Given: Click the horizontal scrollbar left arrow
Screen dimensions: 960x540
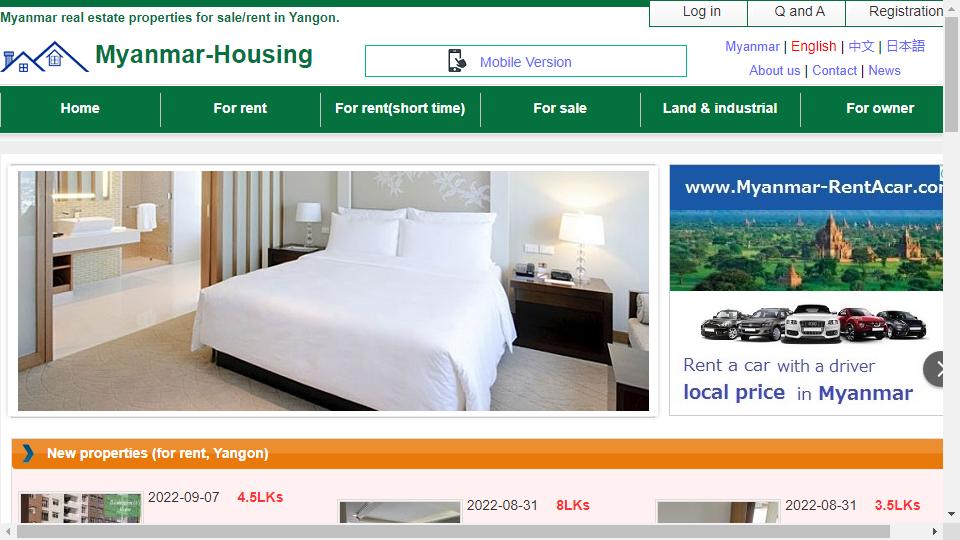Looking at the screenshot, I should click(7, 531).
